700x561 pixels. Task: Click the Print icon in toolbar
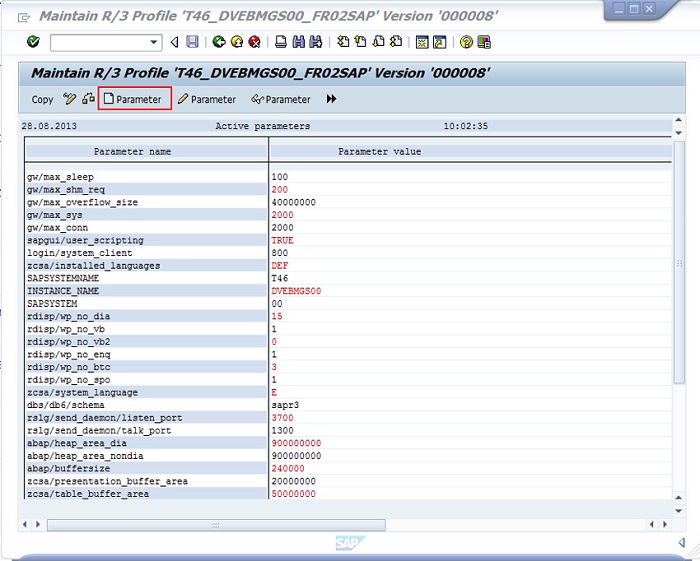[281, 42]
